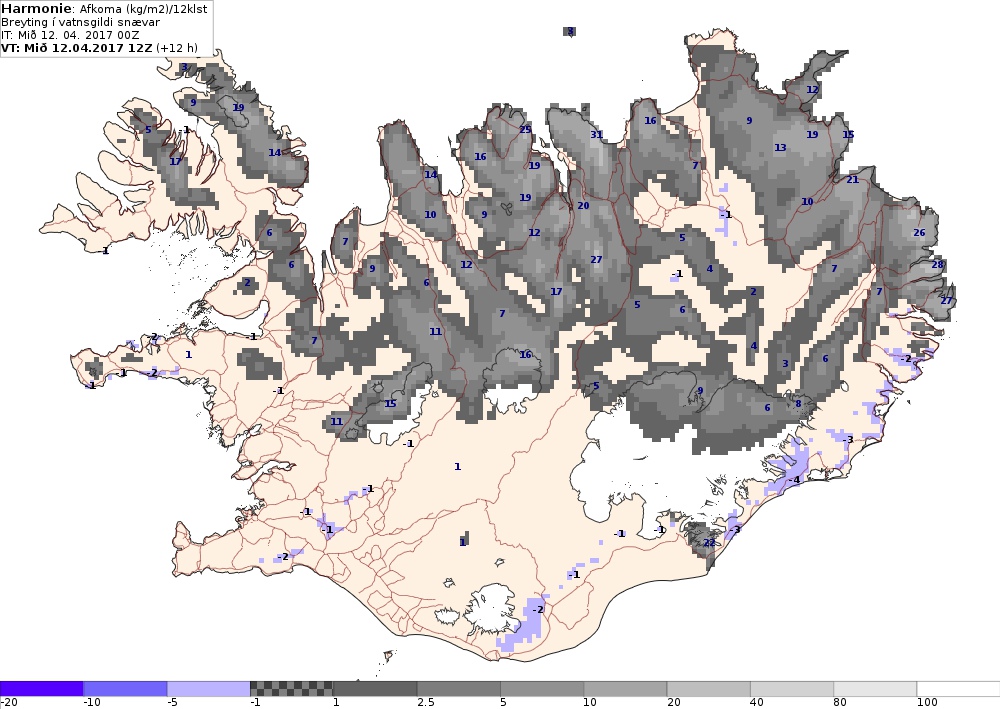Click the '2.5' legend scale label

click(x=426, y=703)
